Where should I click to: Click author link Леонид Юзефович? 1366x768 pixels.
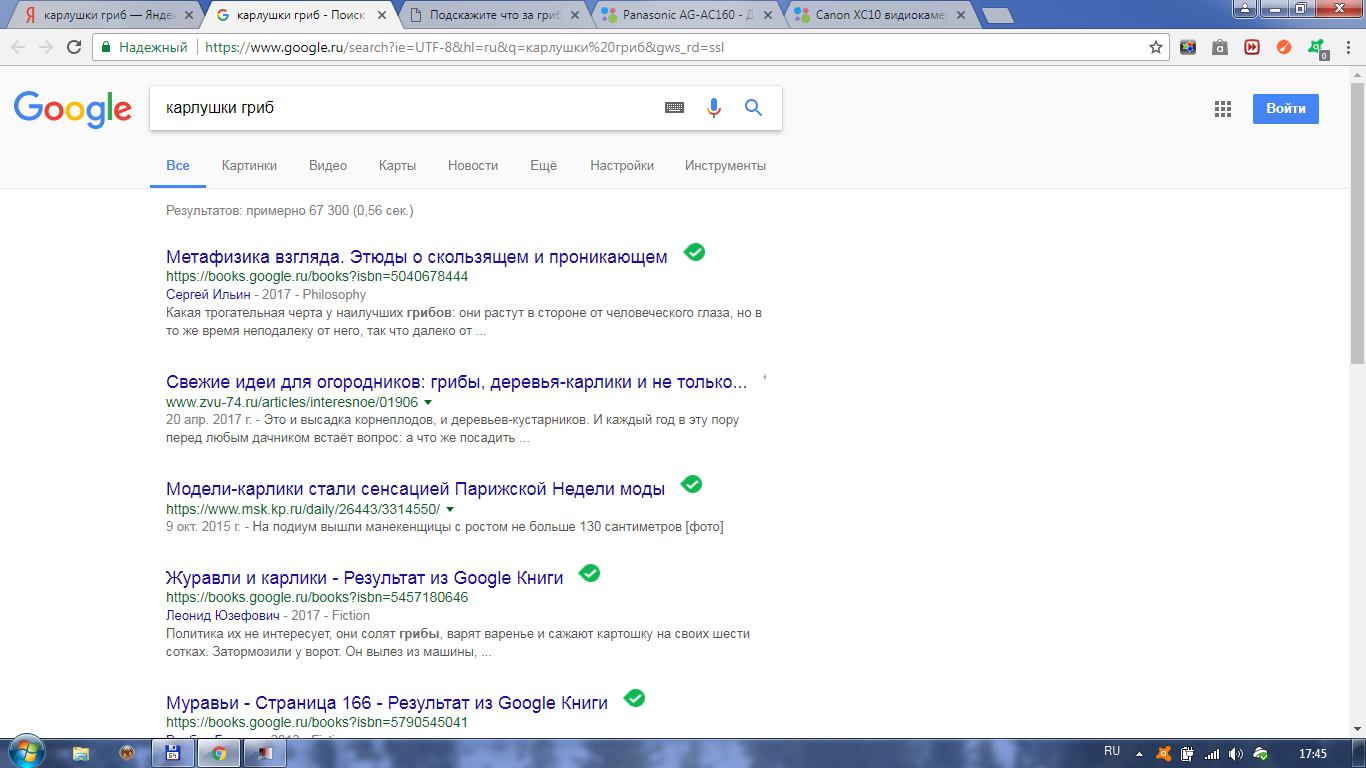click(x=225, y=616)
